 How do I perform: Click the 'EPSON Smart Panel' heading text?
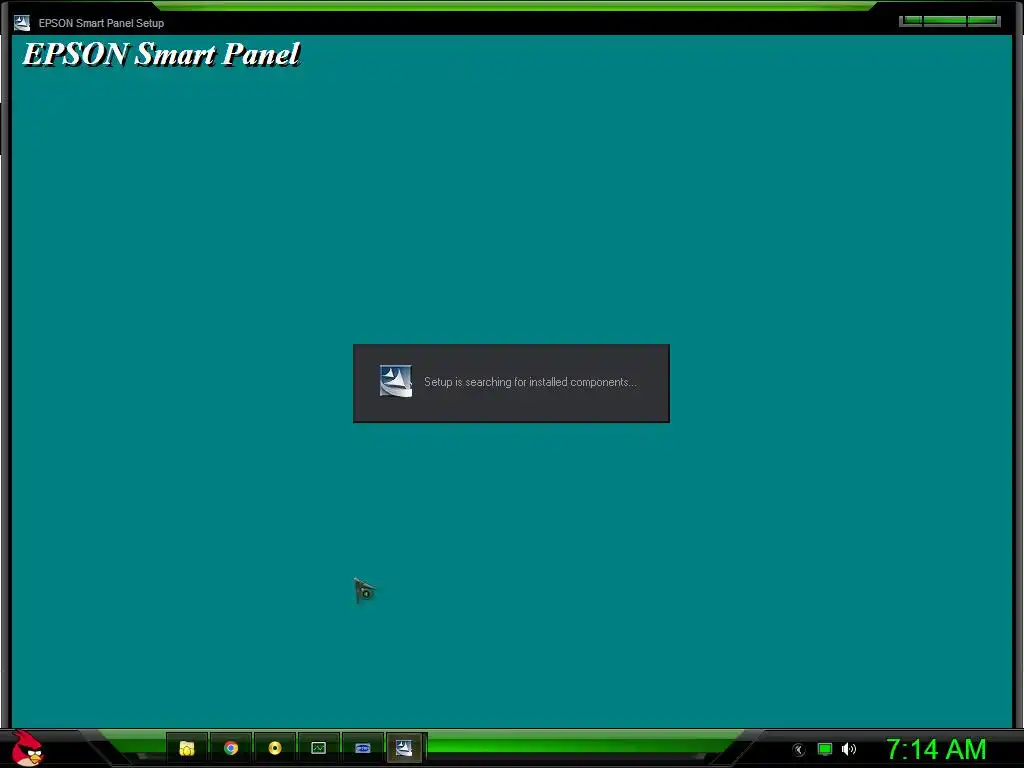tap(161, 54)
